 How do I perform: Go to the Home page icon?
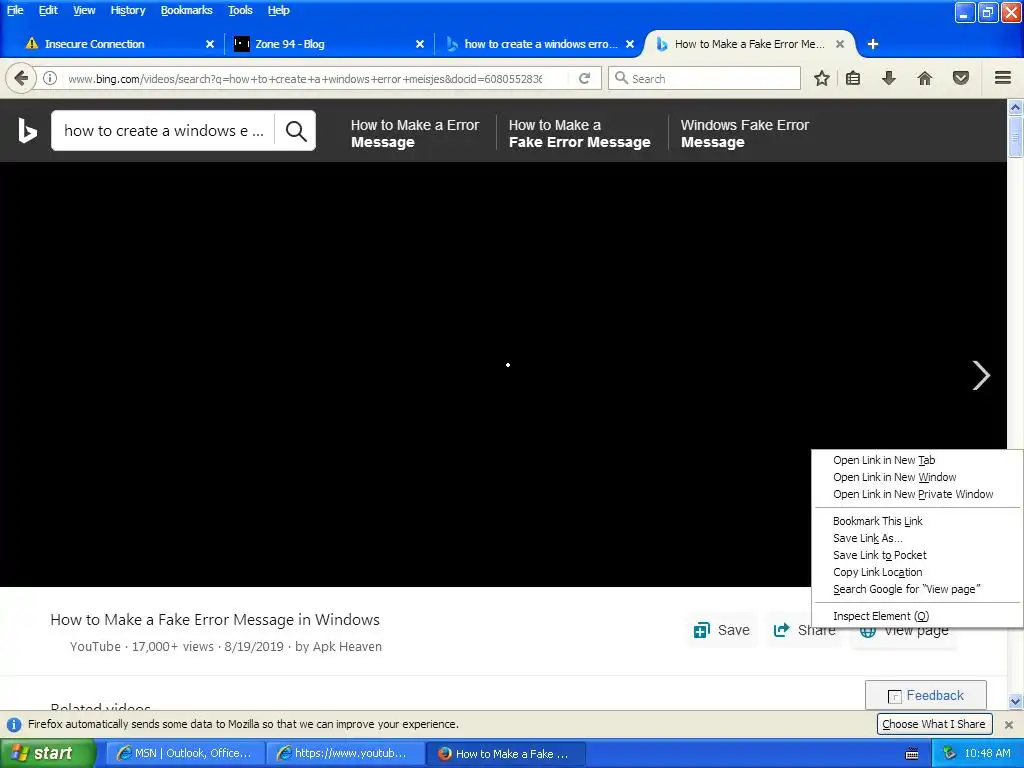(x=925, y=78)
